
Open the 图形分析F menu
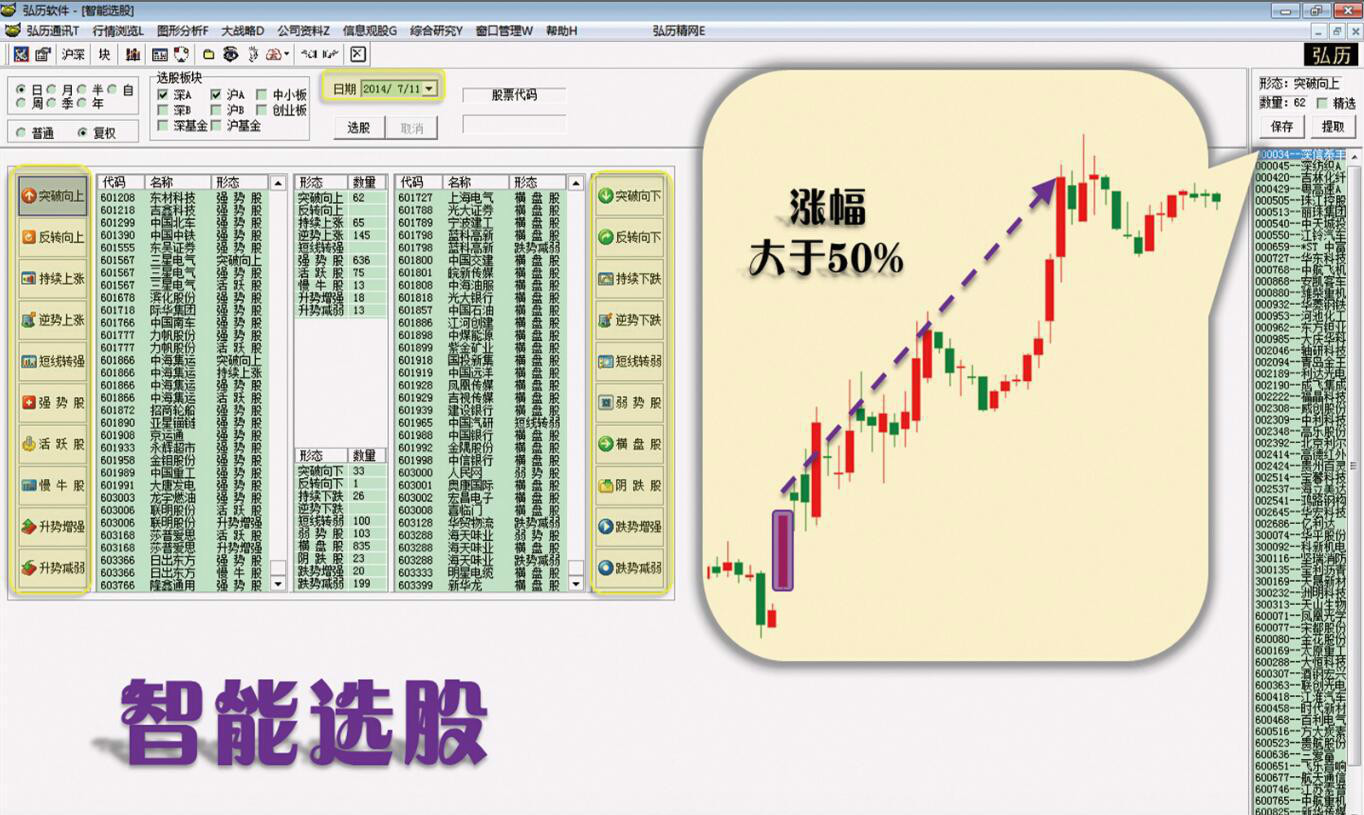tap(182, 31)
